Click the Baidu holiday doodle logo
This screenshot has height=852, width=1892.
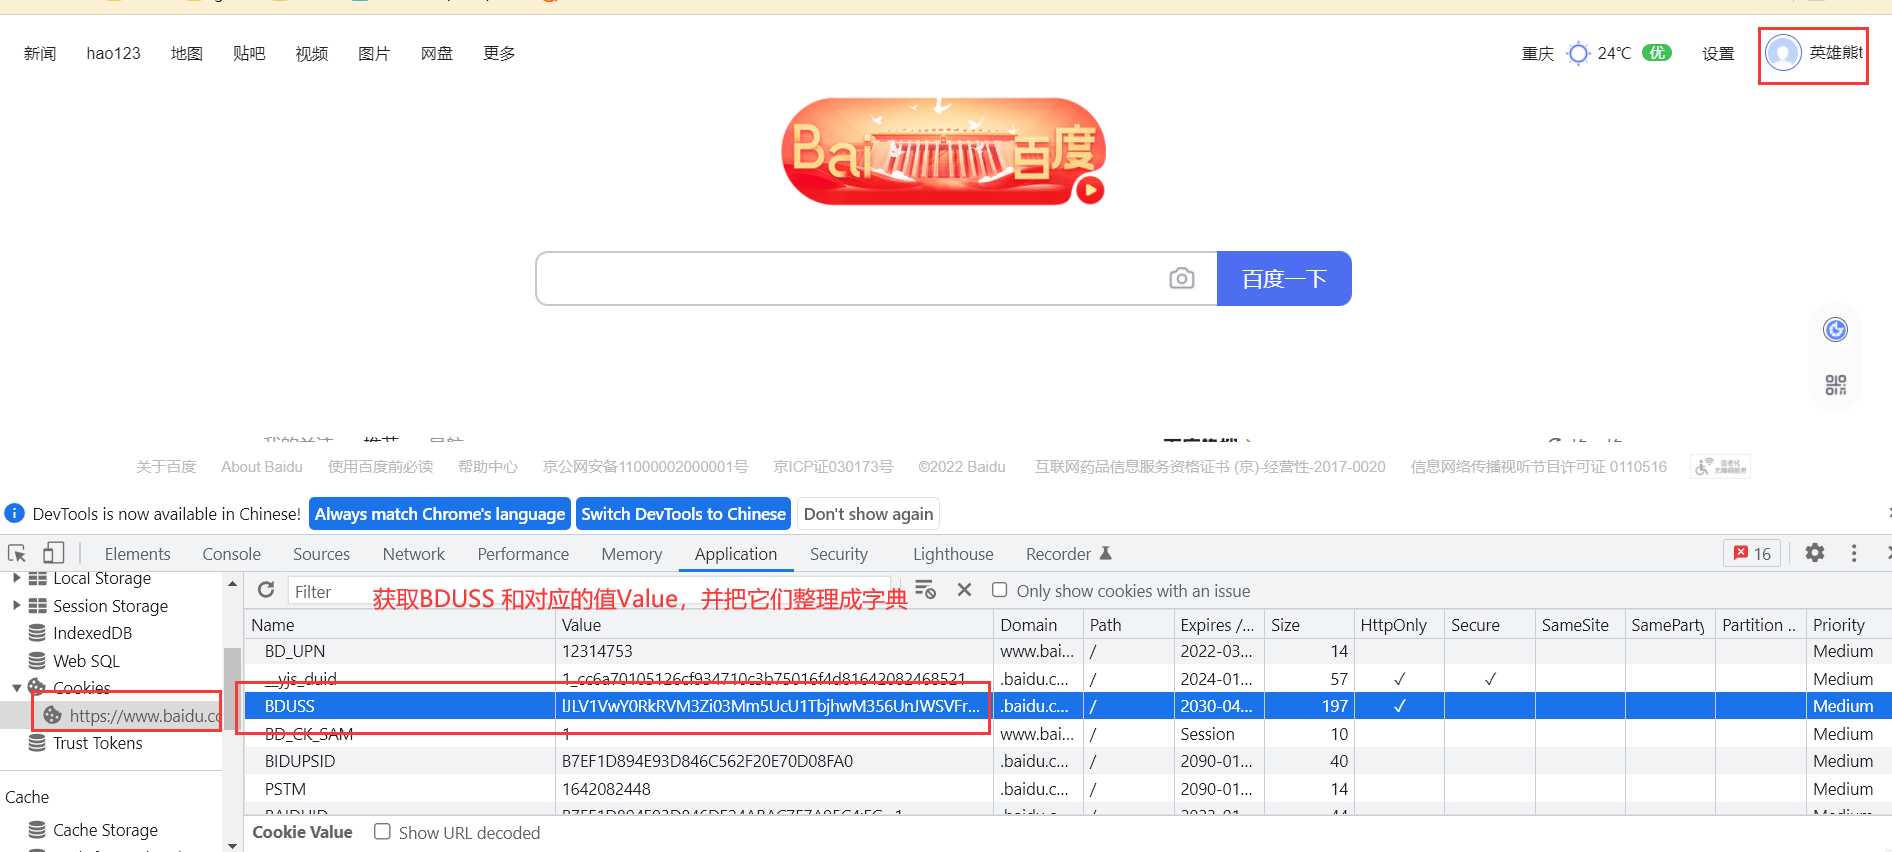coord(943,152)
